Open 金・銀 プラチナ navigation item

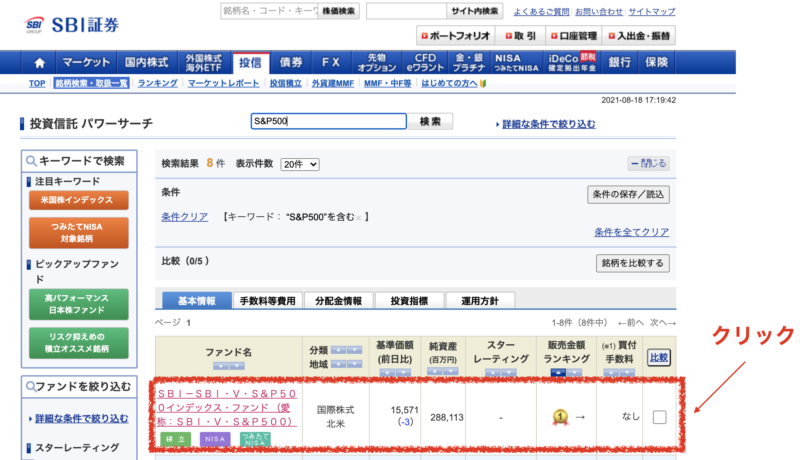coord(469,63)
